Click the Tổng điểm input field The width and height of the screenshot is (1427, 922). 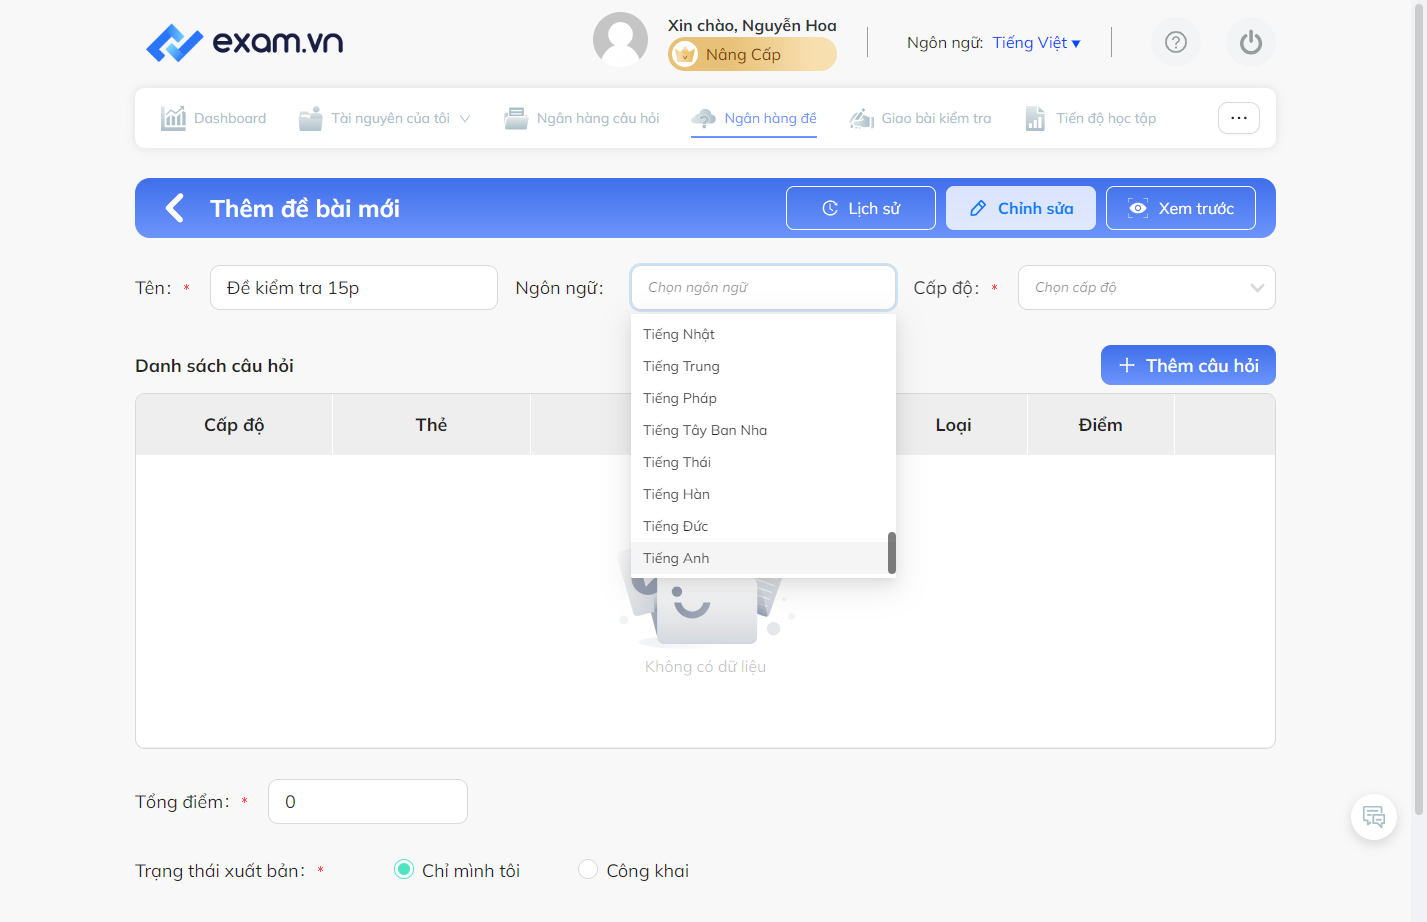(x=368, y=802)
